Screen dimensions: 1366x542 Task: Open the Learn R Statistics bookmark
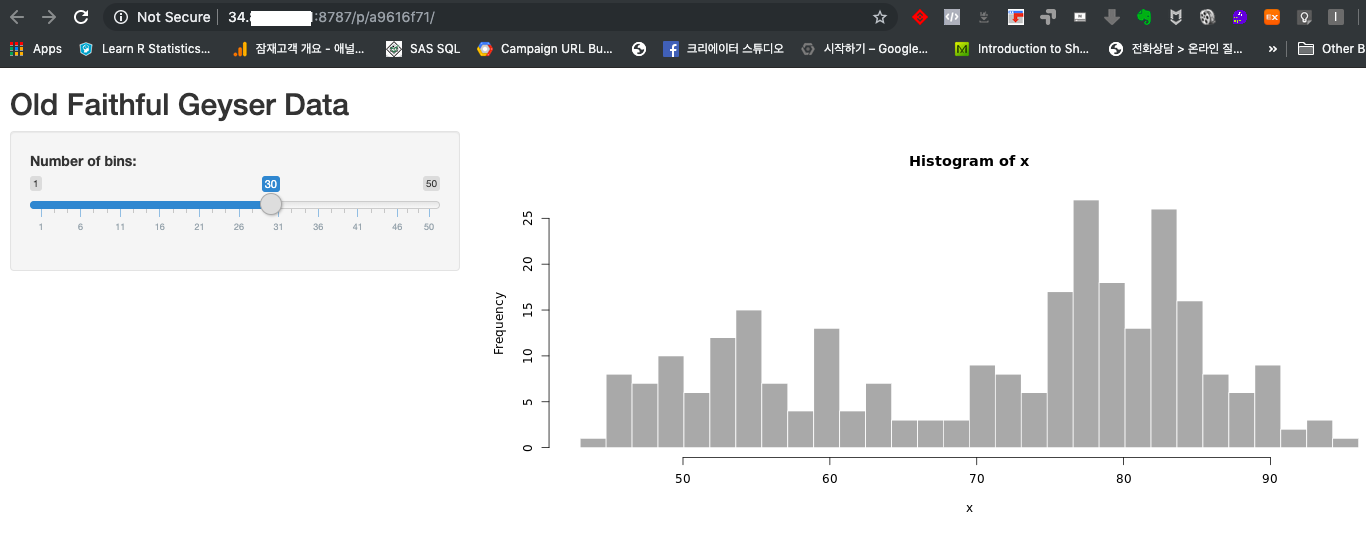pos(145,48)
